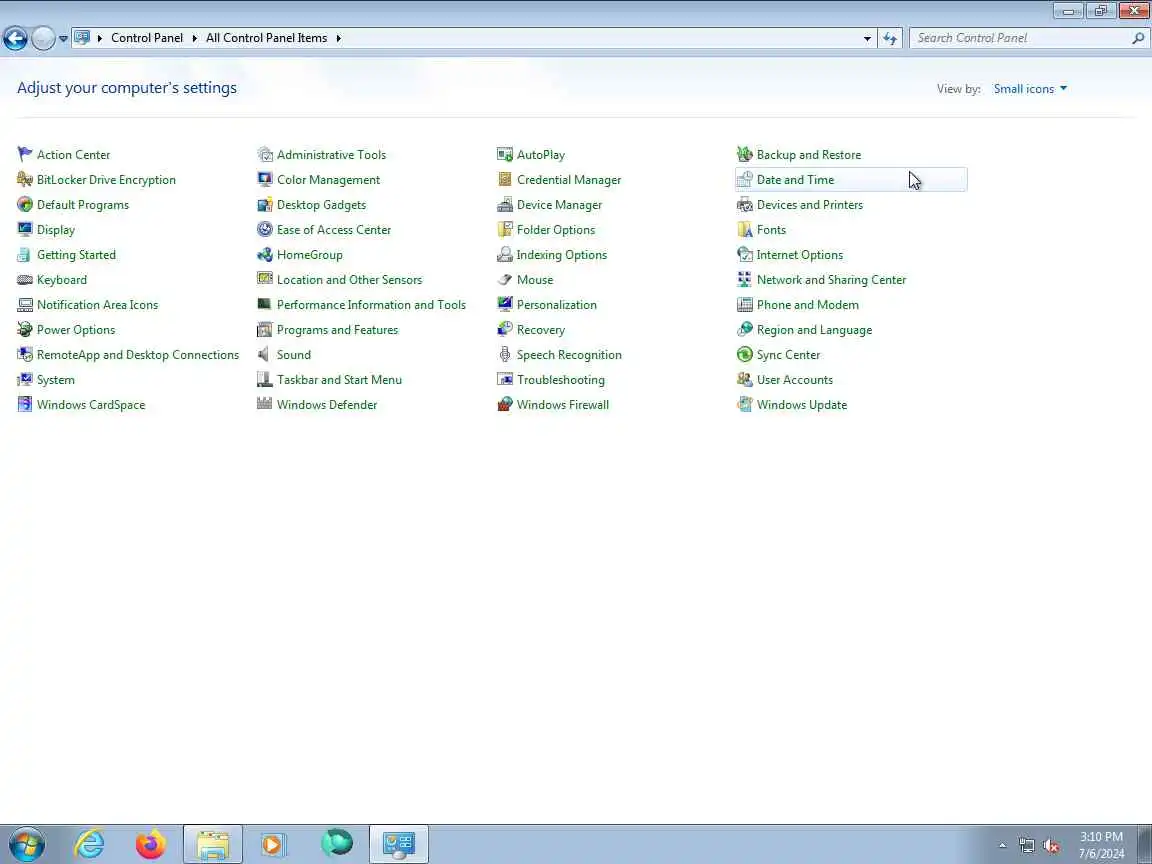Show hidden icons in system tray
The height and width of the screenshot is (864, 1152).
pos(1002,845)
